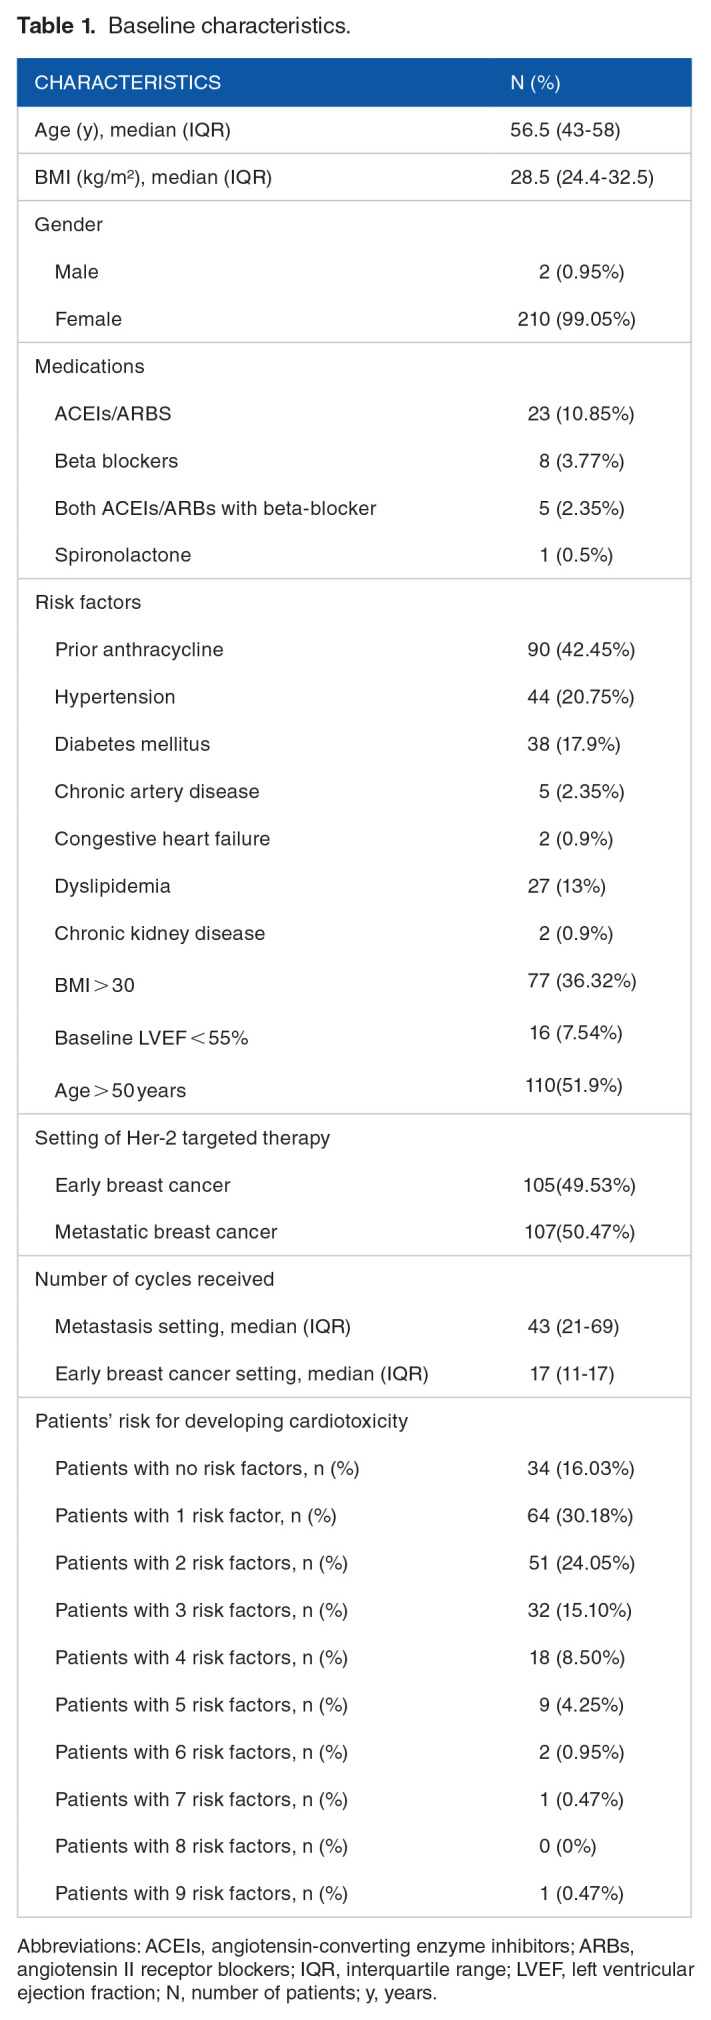
Task: Select the Metastatic breast cancer row label
Action: coord(166,1232)
